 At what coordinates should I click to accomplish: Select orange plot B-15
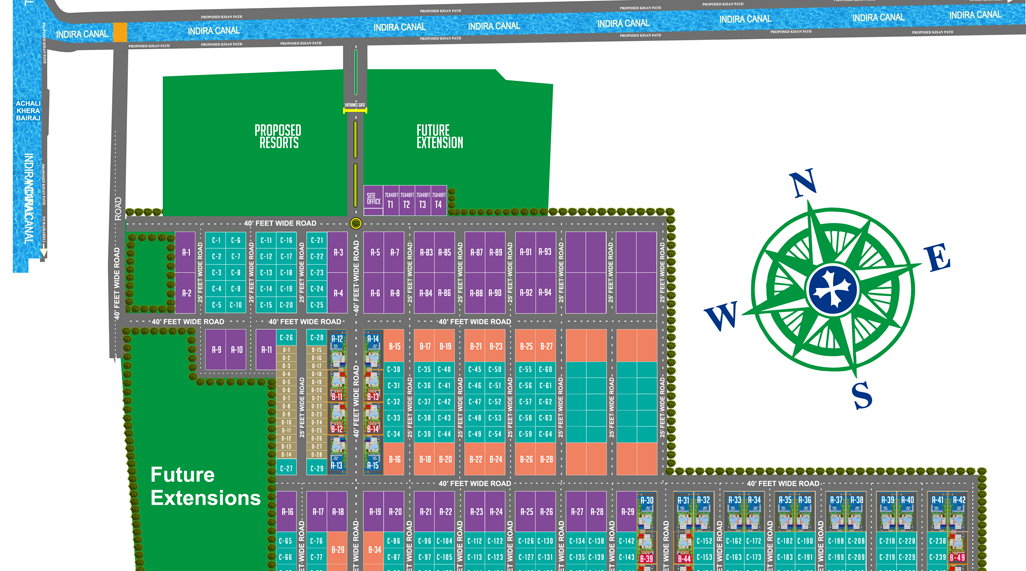coord(394,347)
